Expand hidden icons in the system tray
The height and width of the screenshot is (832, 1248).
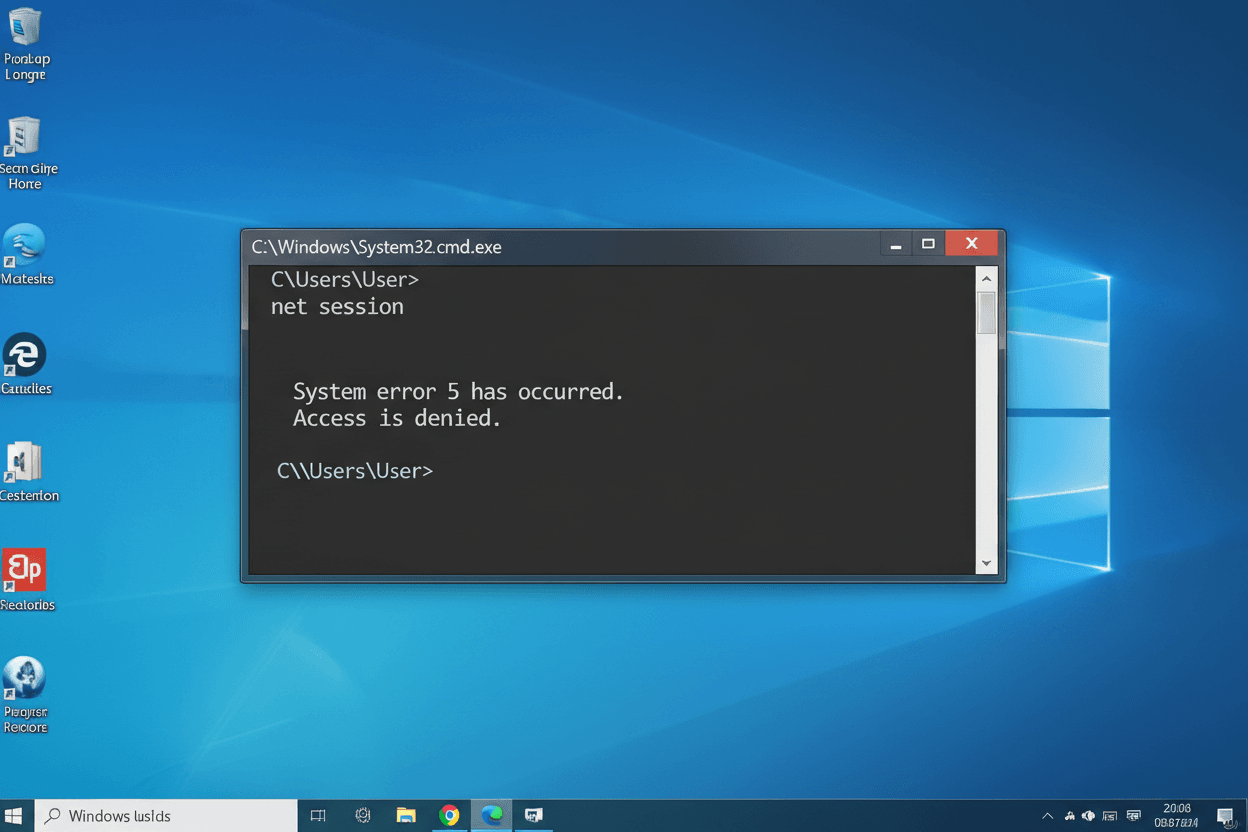[x=1047, y=815]
